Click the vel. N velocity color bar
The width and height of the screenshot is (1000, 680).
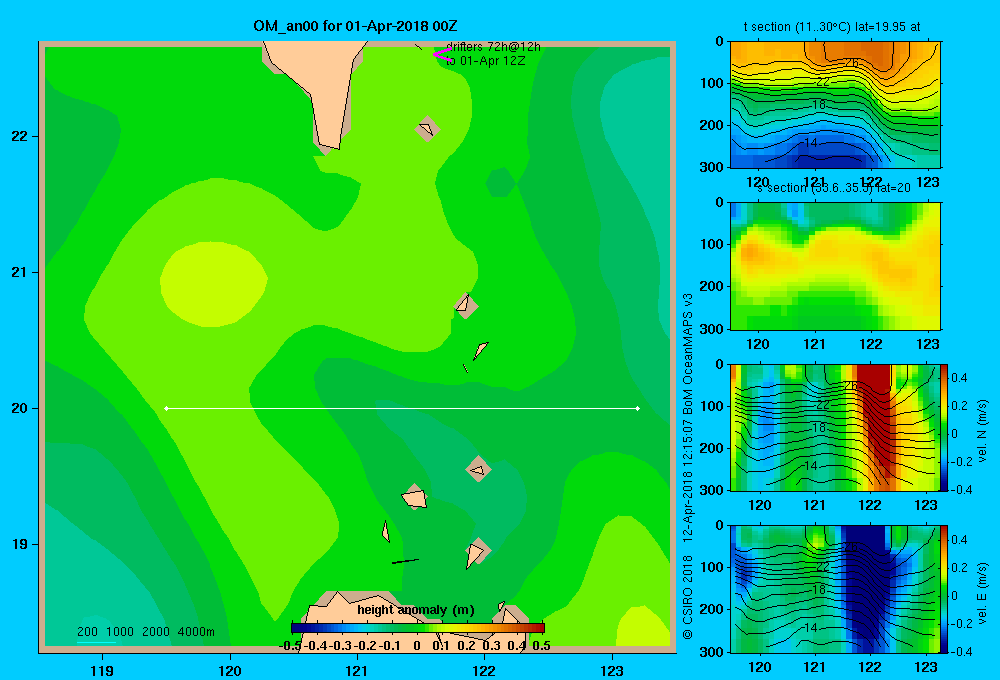[x=945, y=427]
